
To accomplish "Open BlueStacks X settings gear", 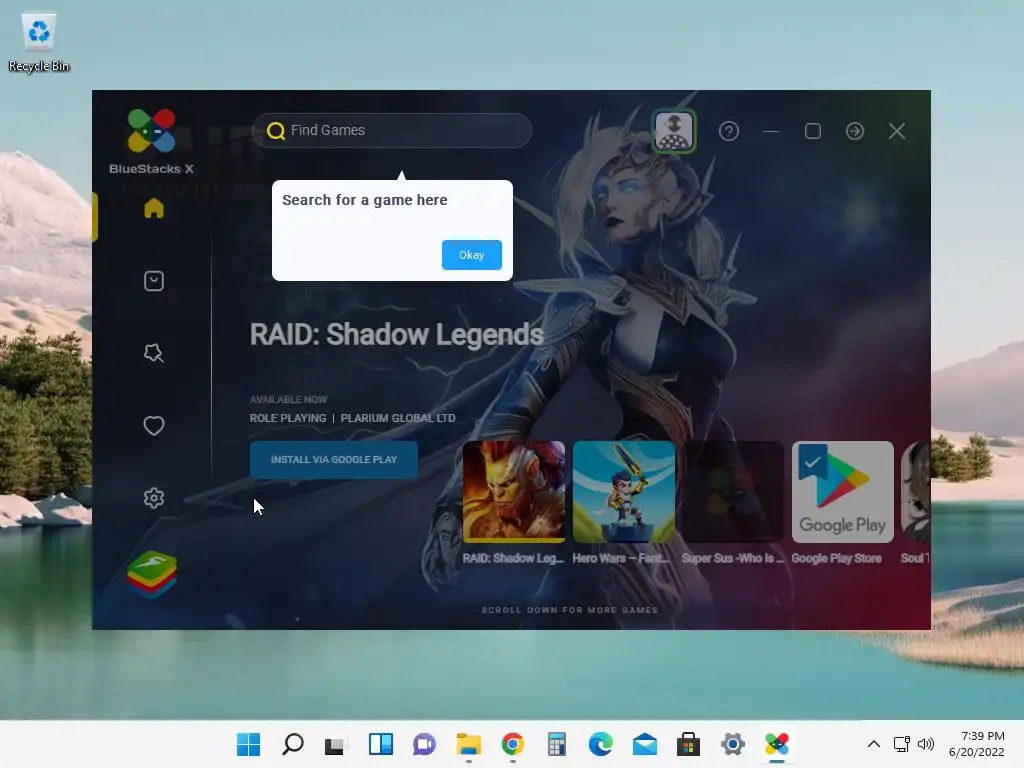I will [x=153, y=498].
